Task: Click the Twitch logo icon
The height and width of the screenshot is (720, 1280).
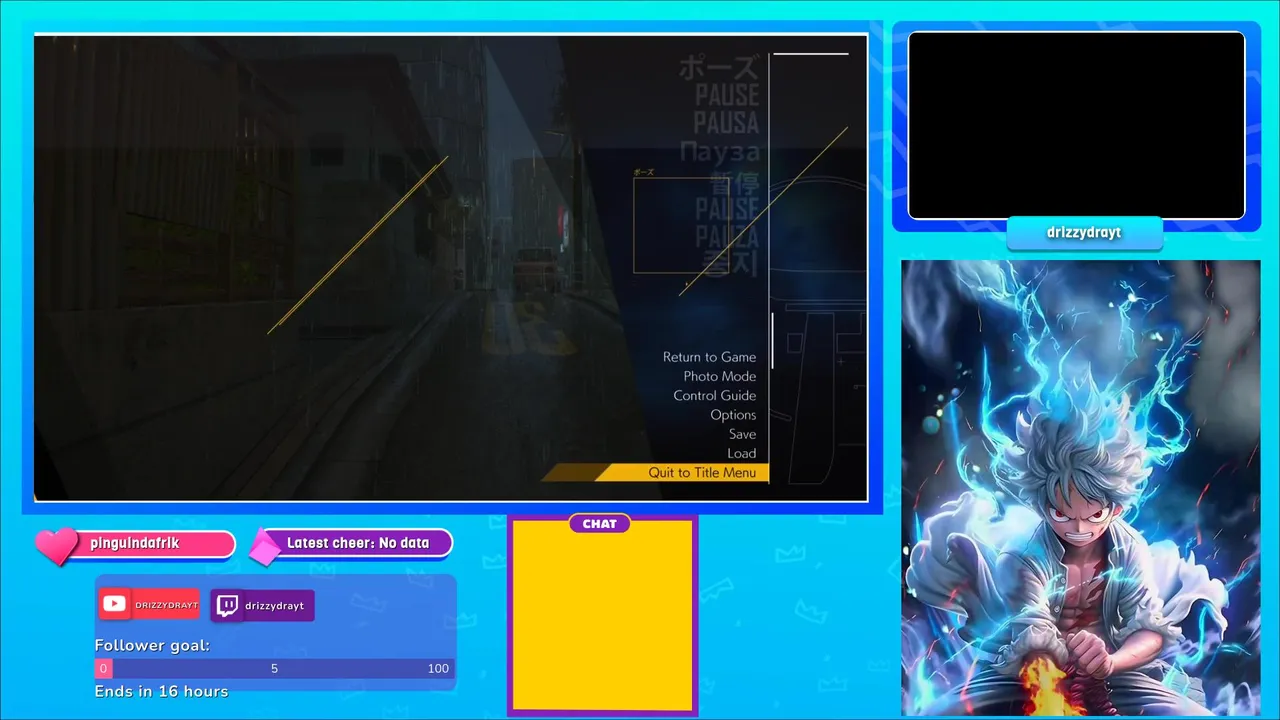Action: pos(227,606)
